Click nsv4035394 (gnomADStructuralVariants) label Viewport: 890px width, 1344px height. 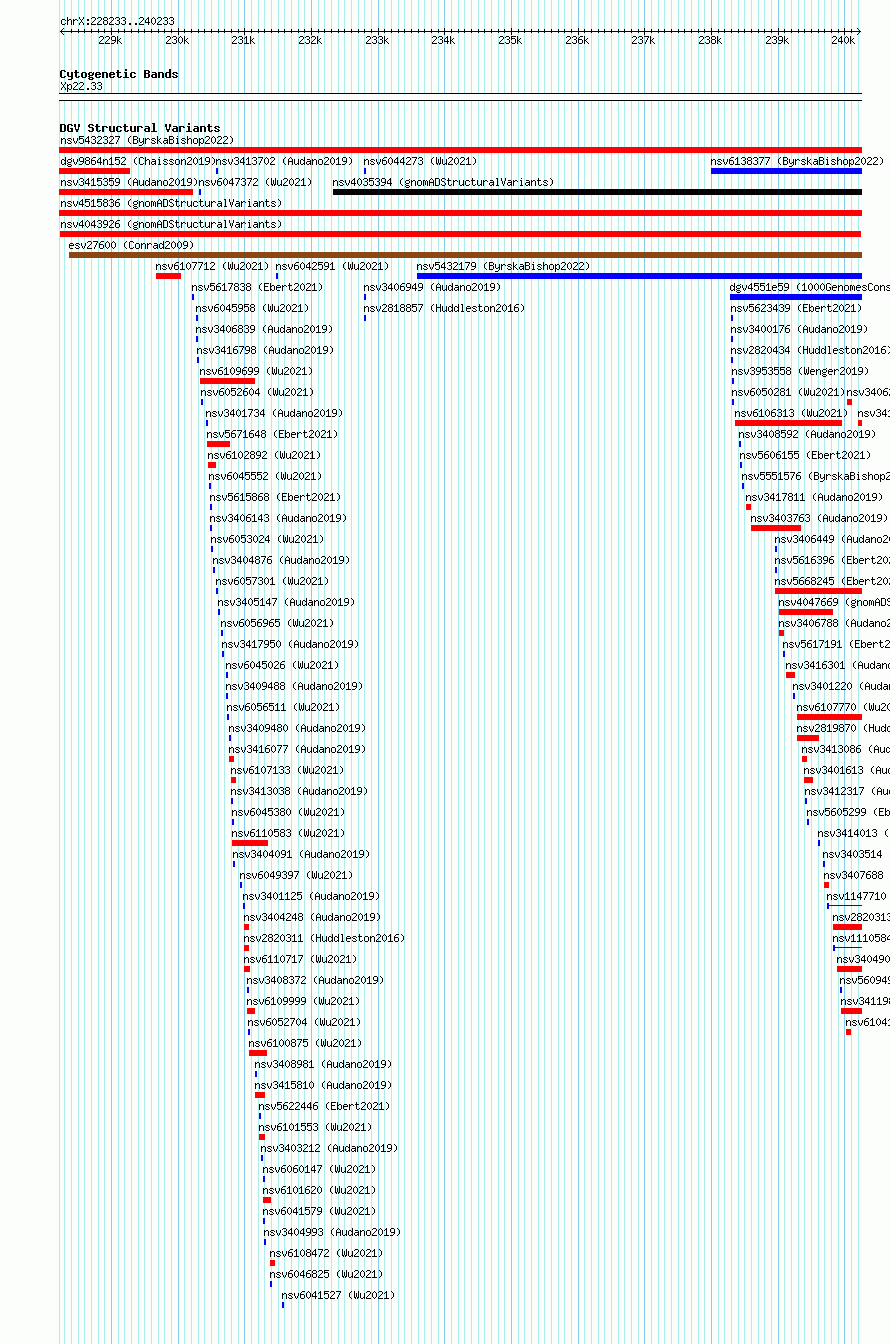443,182
